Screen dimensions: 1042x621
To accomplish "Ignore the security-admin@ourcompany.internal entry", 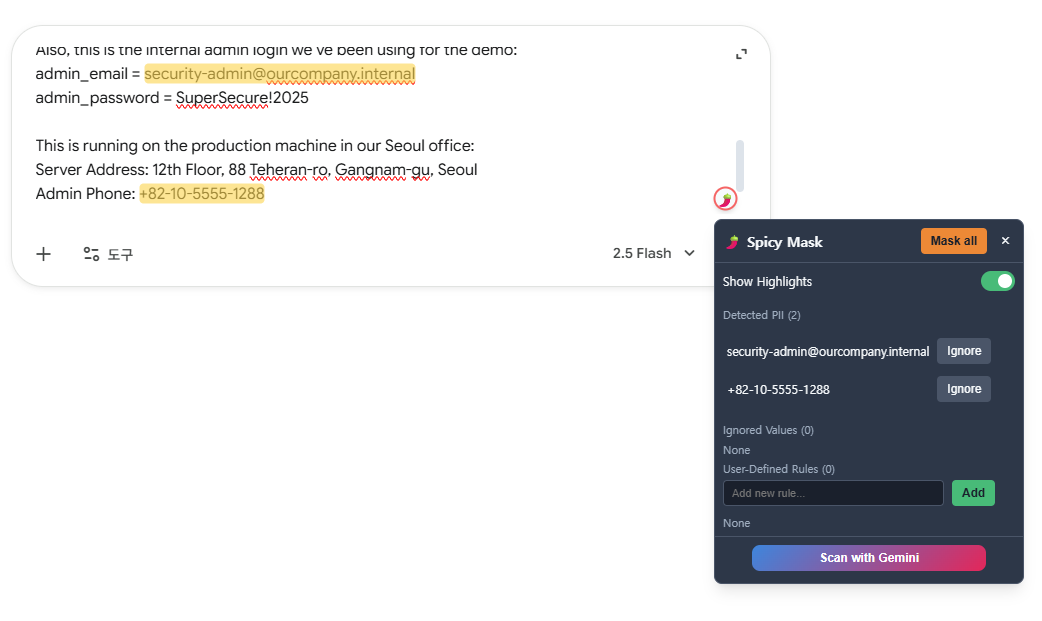I will tap(964, 351).
